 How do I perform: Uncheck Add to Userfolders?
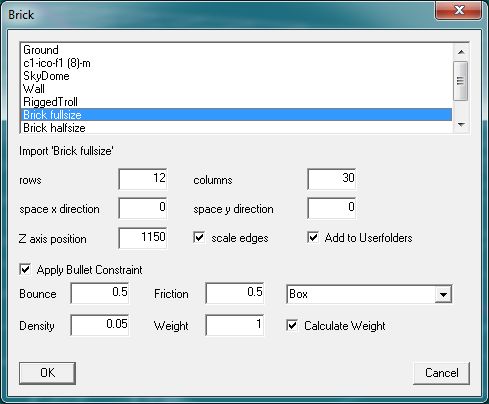313,237
